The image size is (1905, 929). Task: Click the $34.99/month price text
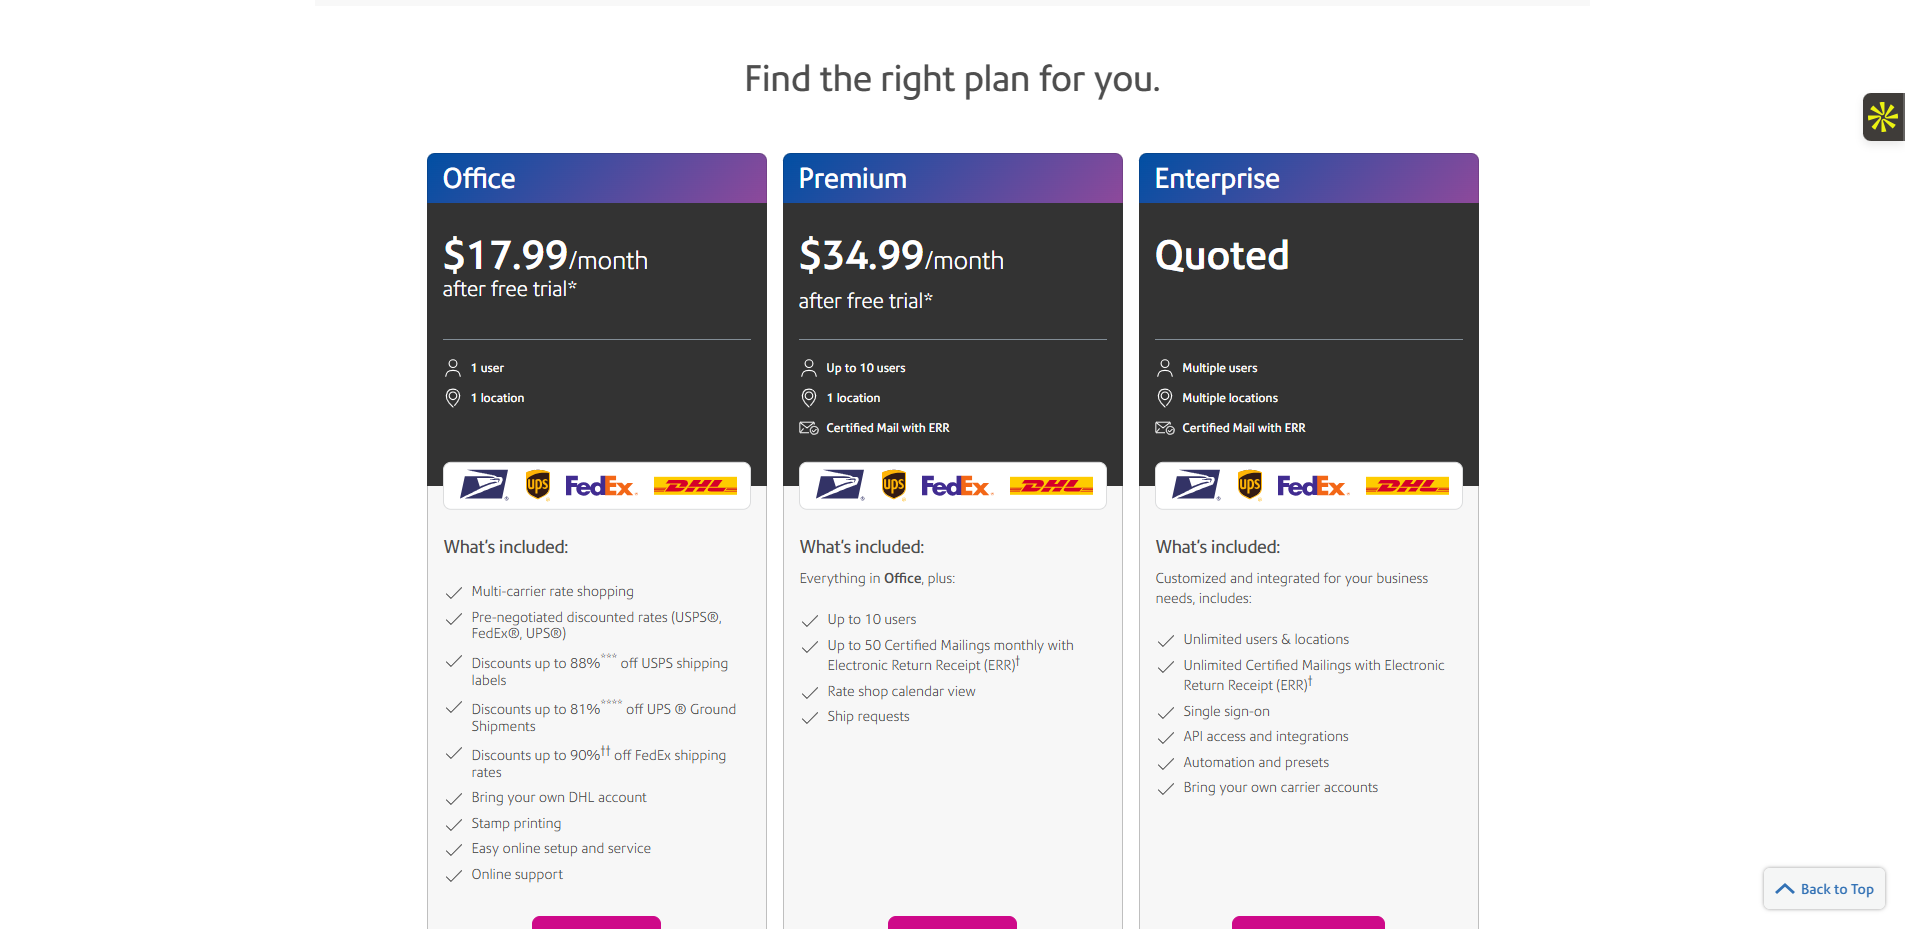coord(901,256)
